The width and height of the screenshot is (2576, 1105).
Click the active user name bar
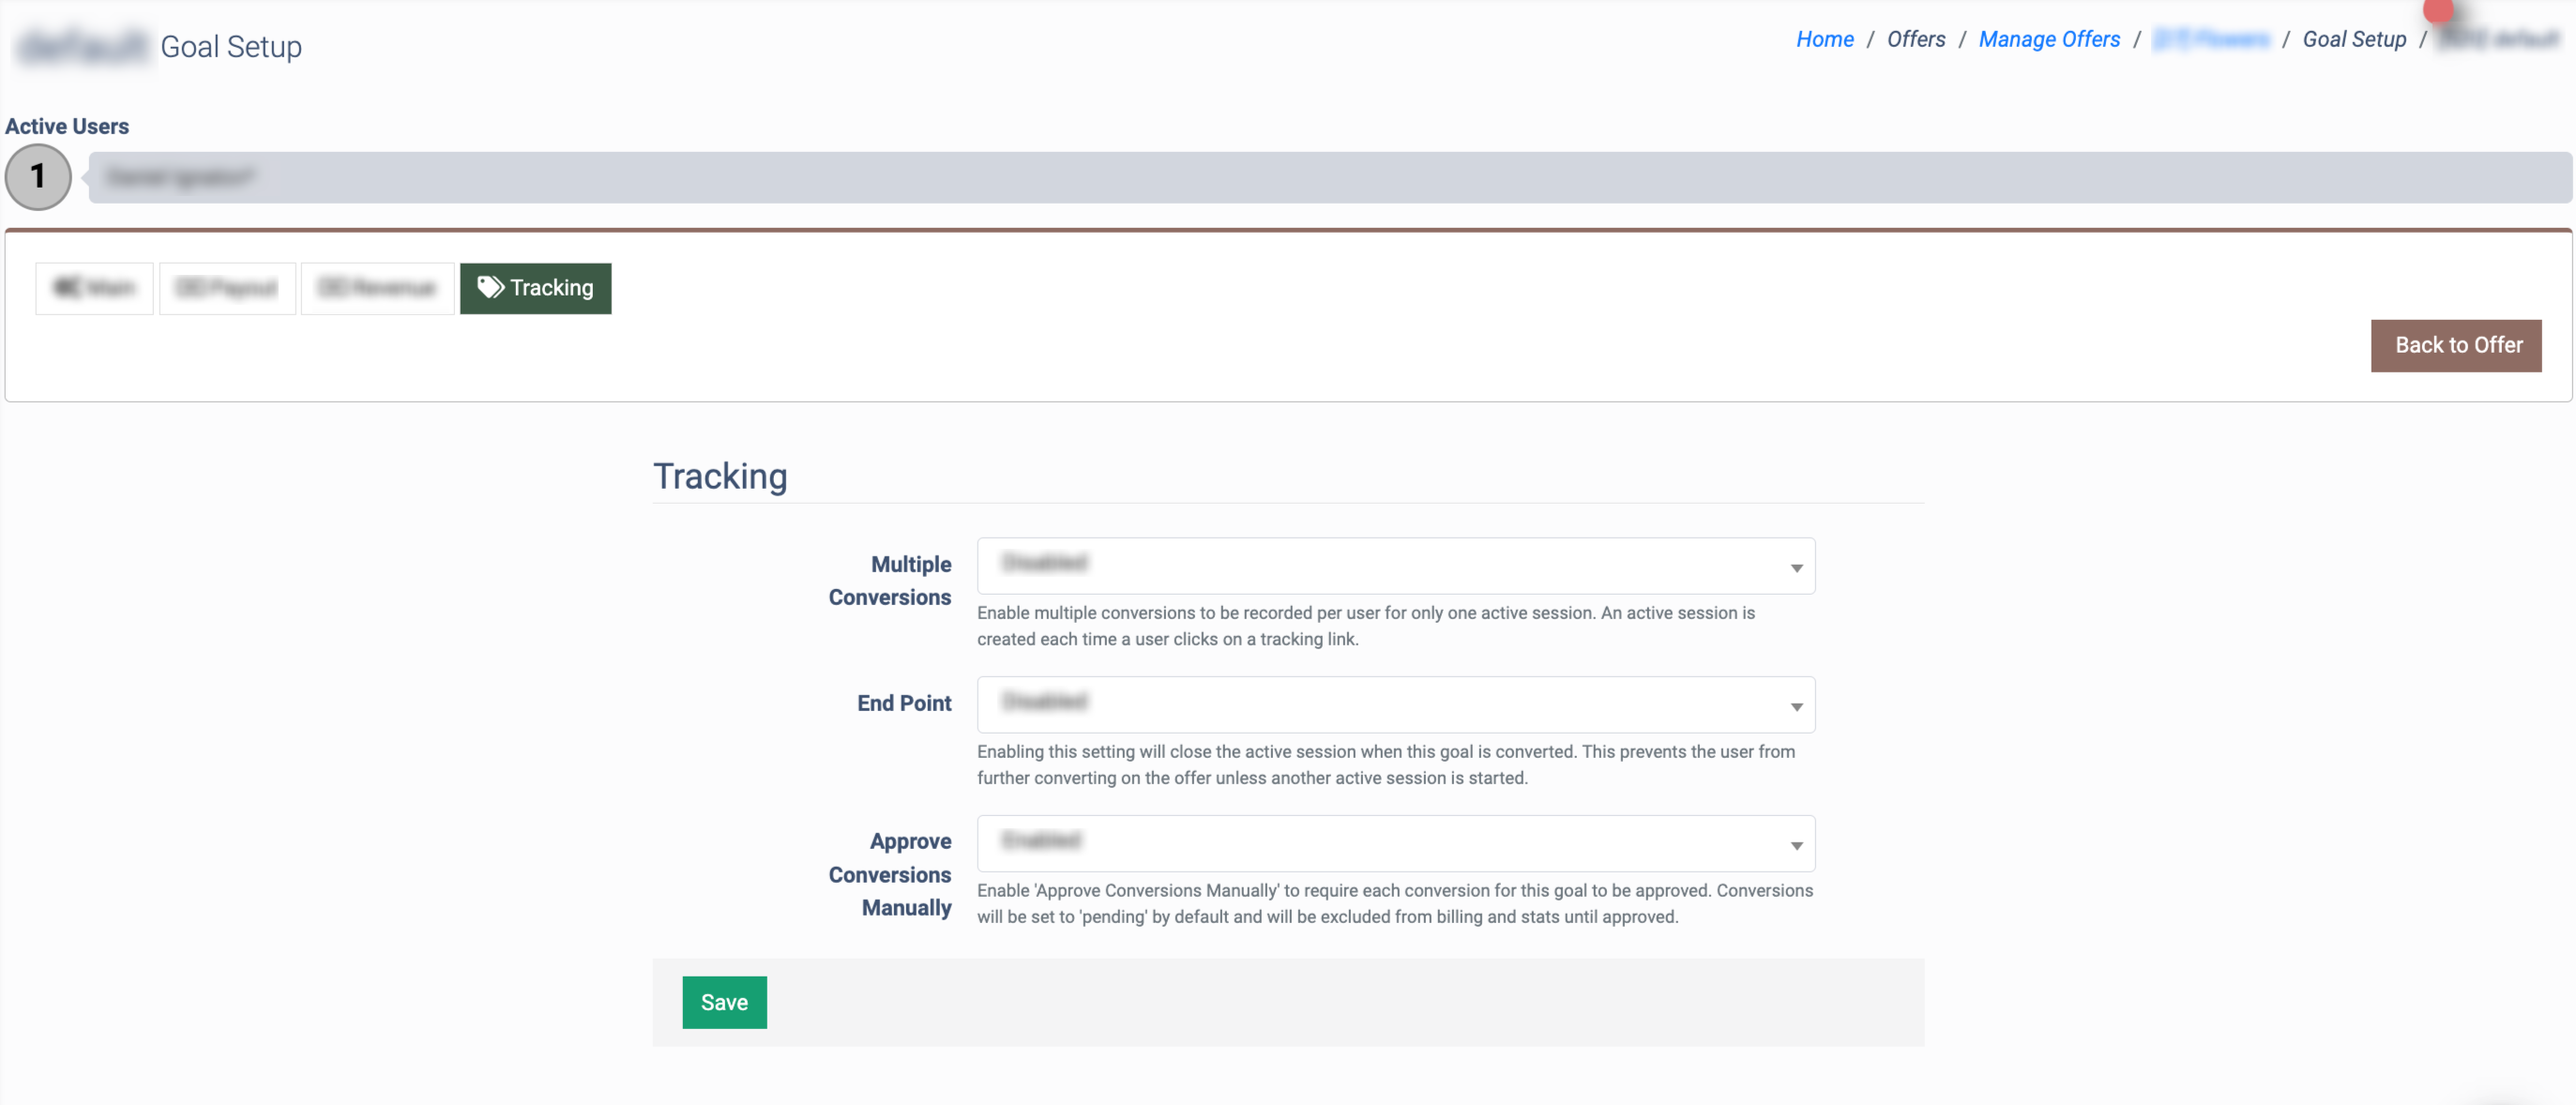click(1329, 177)
